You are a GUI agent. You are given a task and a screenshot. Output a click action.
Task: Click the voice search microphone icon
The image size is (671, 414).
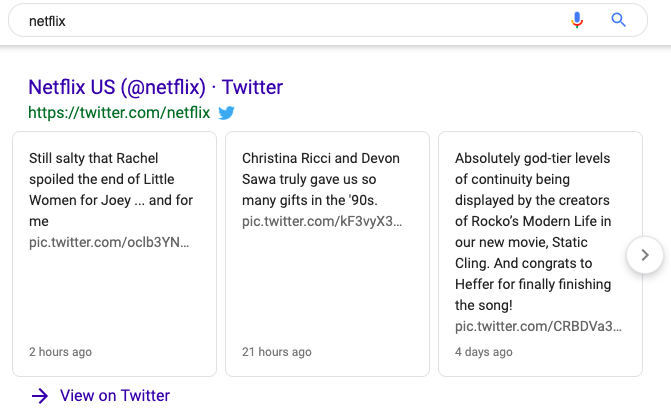(x=577, y=20)
